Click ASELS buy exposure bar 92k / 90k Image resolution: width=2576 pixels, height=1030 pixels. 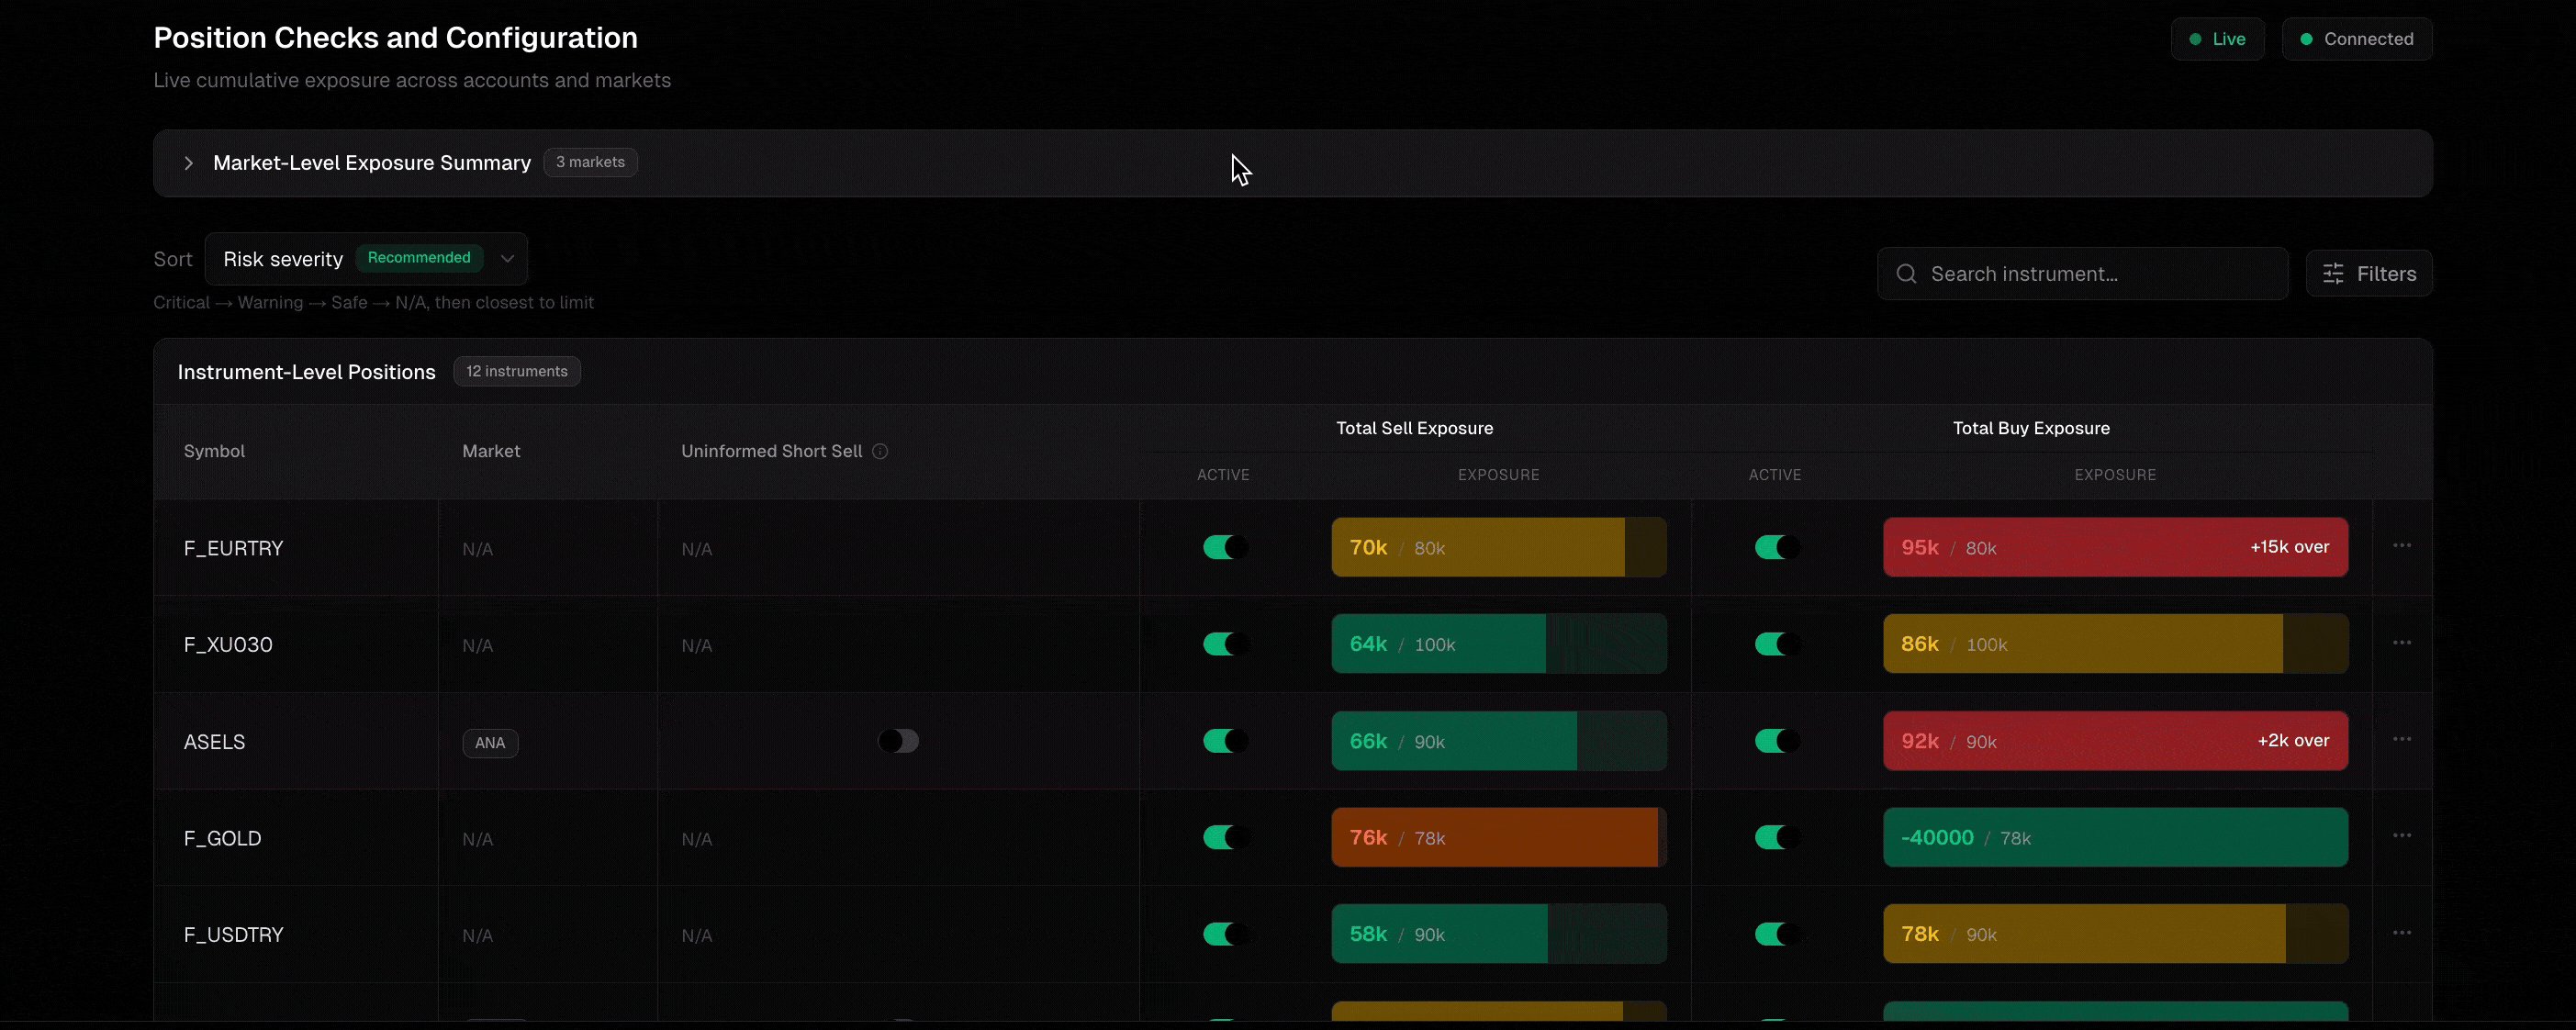coord(2115,741)
